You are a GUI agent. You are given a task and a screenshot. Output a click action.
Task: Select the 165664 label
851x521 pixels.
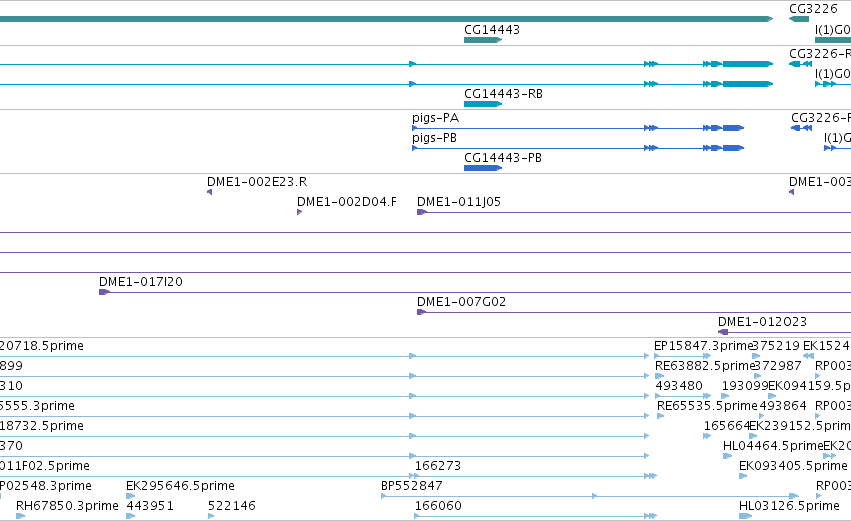[x=727, y=426]
